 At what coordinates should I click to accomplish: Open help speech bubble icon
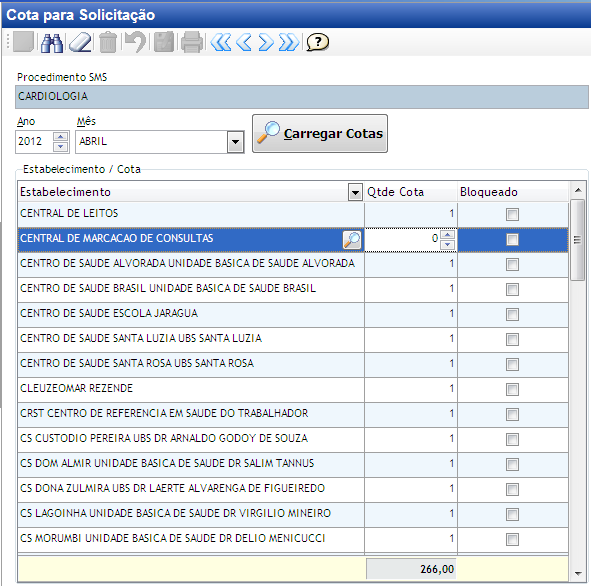tap(318, 42)
